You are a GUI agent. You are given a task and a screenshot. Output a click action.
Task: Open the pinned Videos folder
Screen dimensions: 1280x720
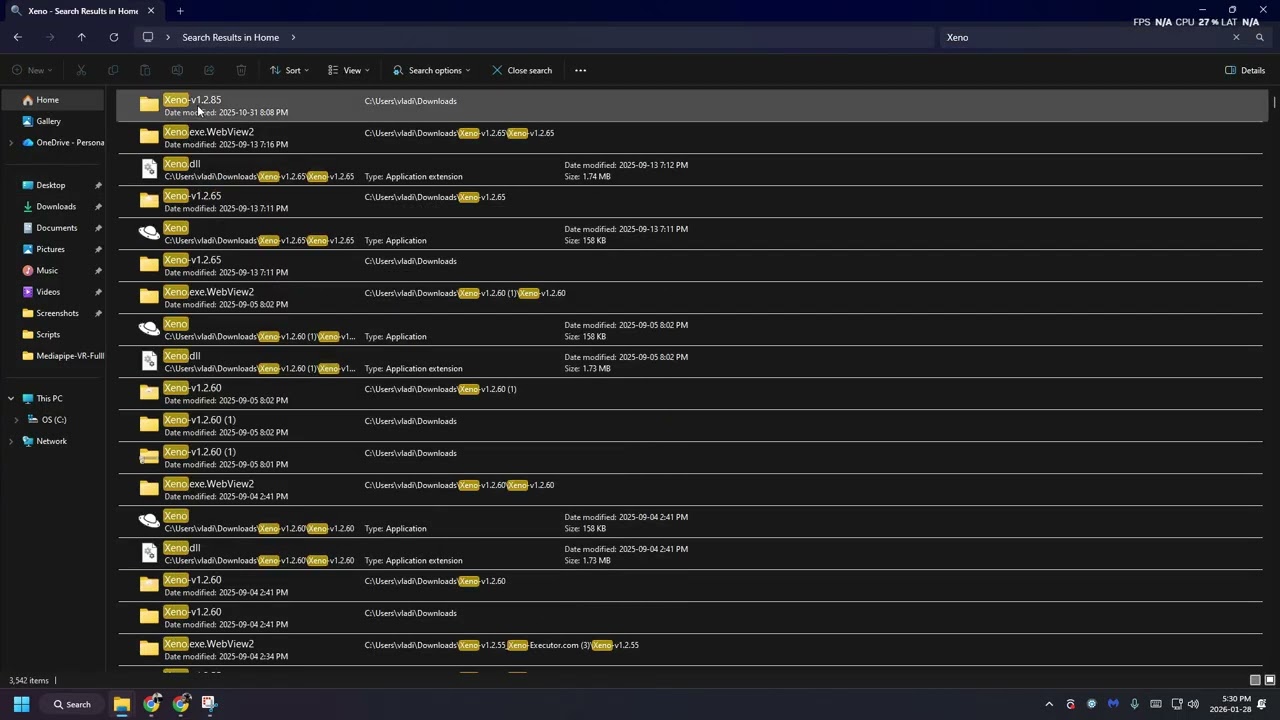pos(48,292)
